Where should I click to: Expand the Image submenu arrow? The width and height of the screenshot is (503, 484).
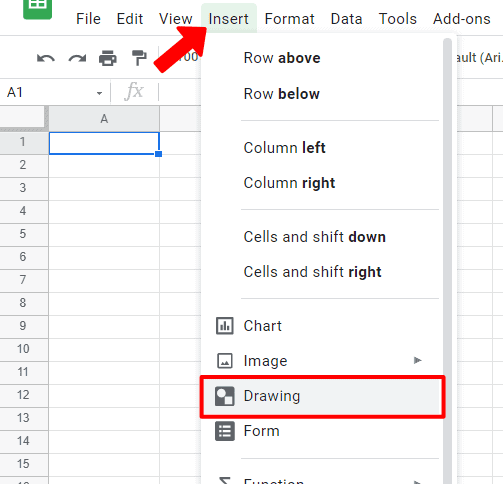[417, 360]
